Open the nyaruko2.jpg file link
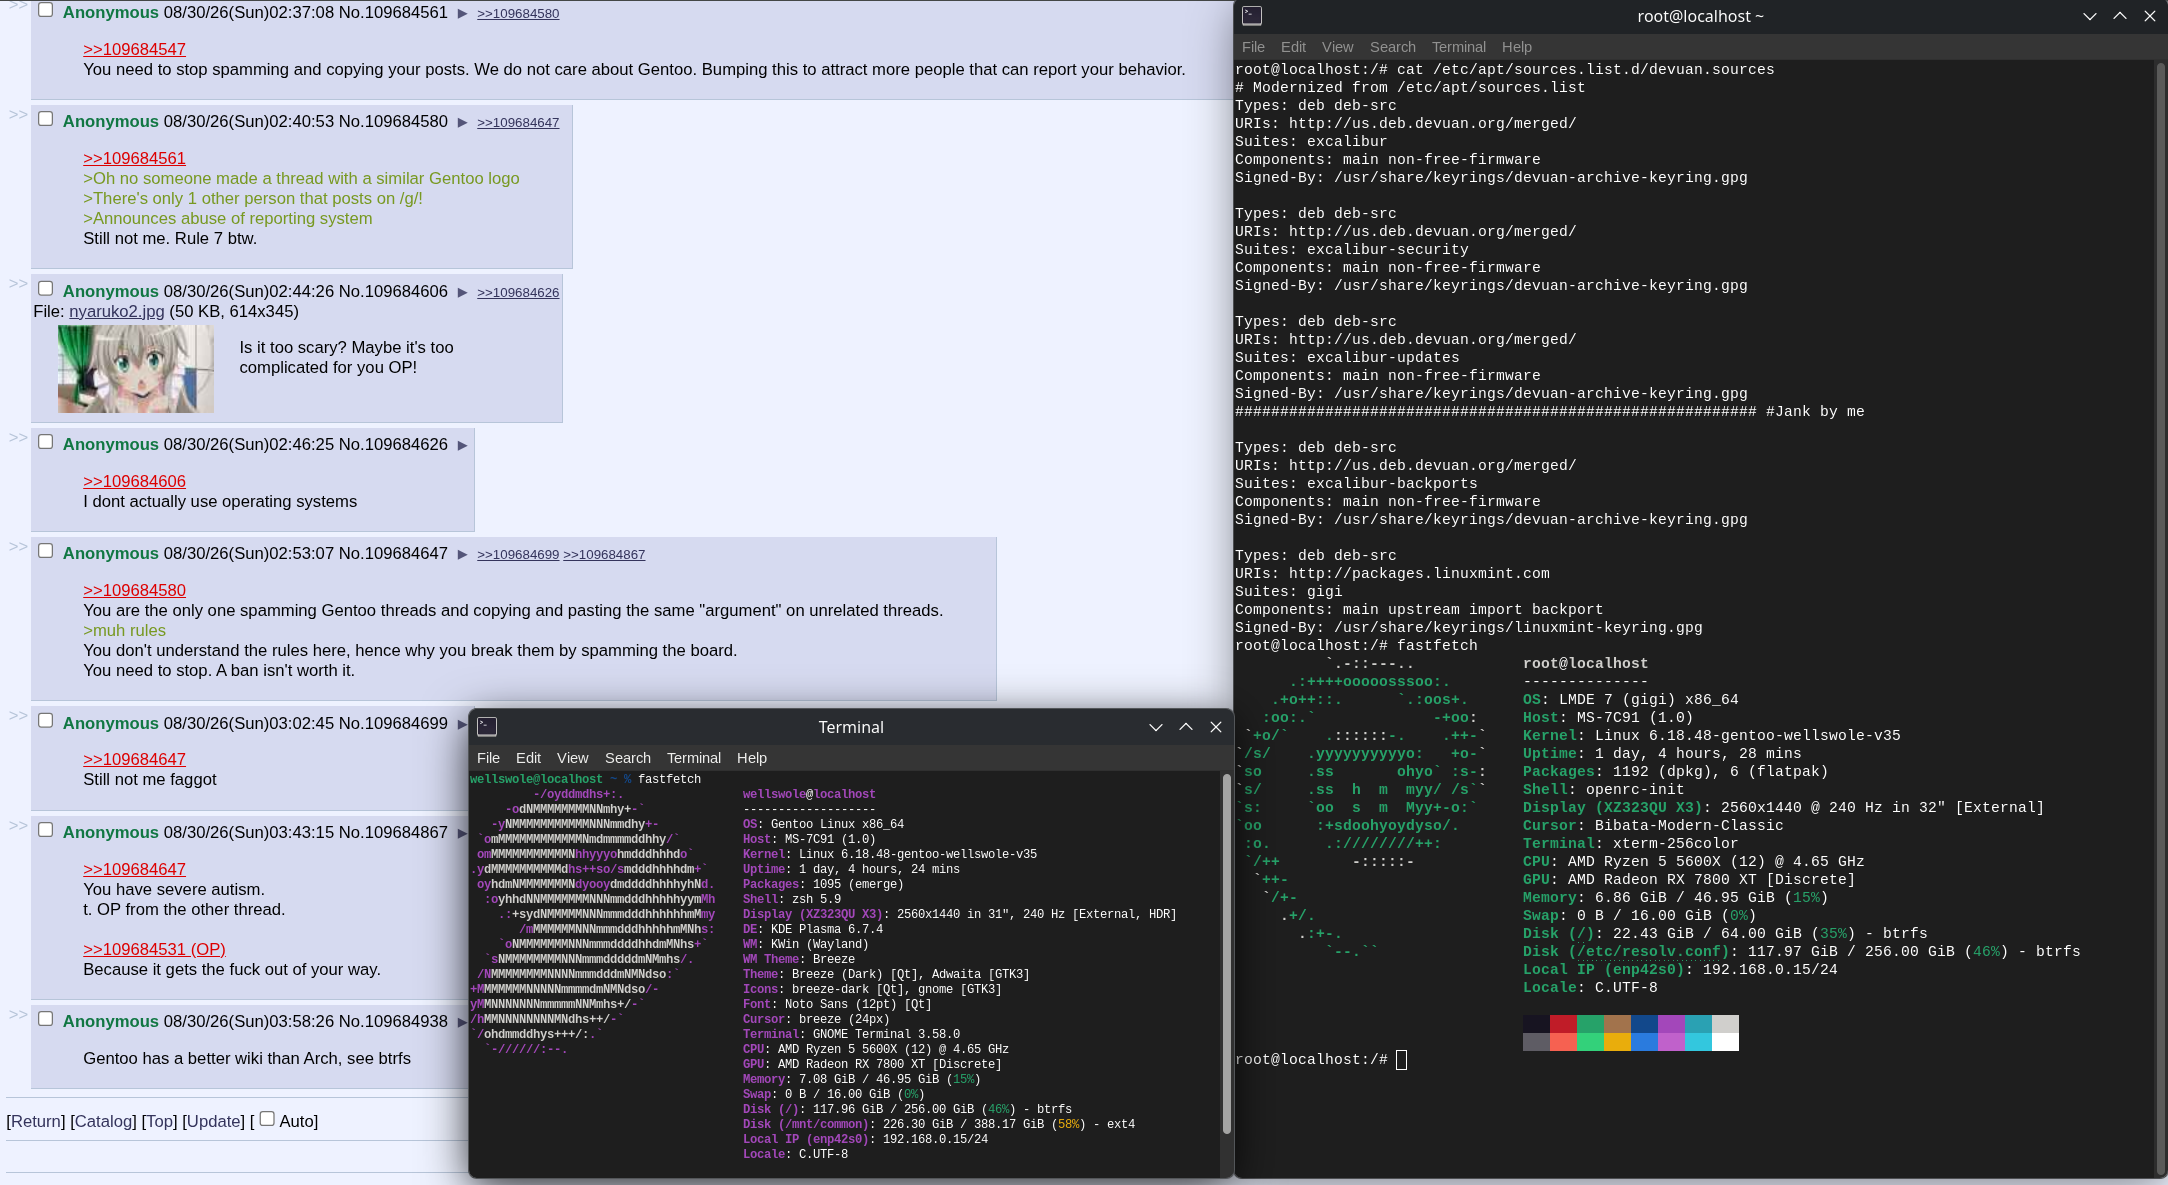The height and width of the screenshot is (1185, 2168). [116, 312]
